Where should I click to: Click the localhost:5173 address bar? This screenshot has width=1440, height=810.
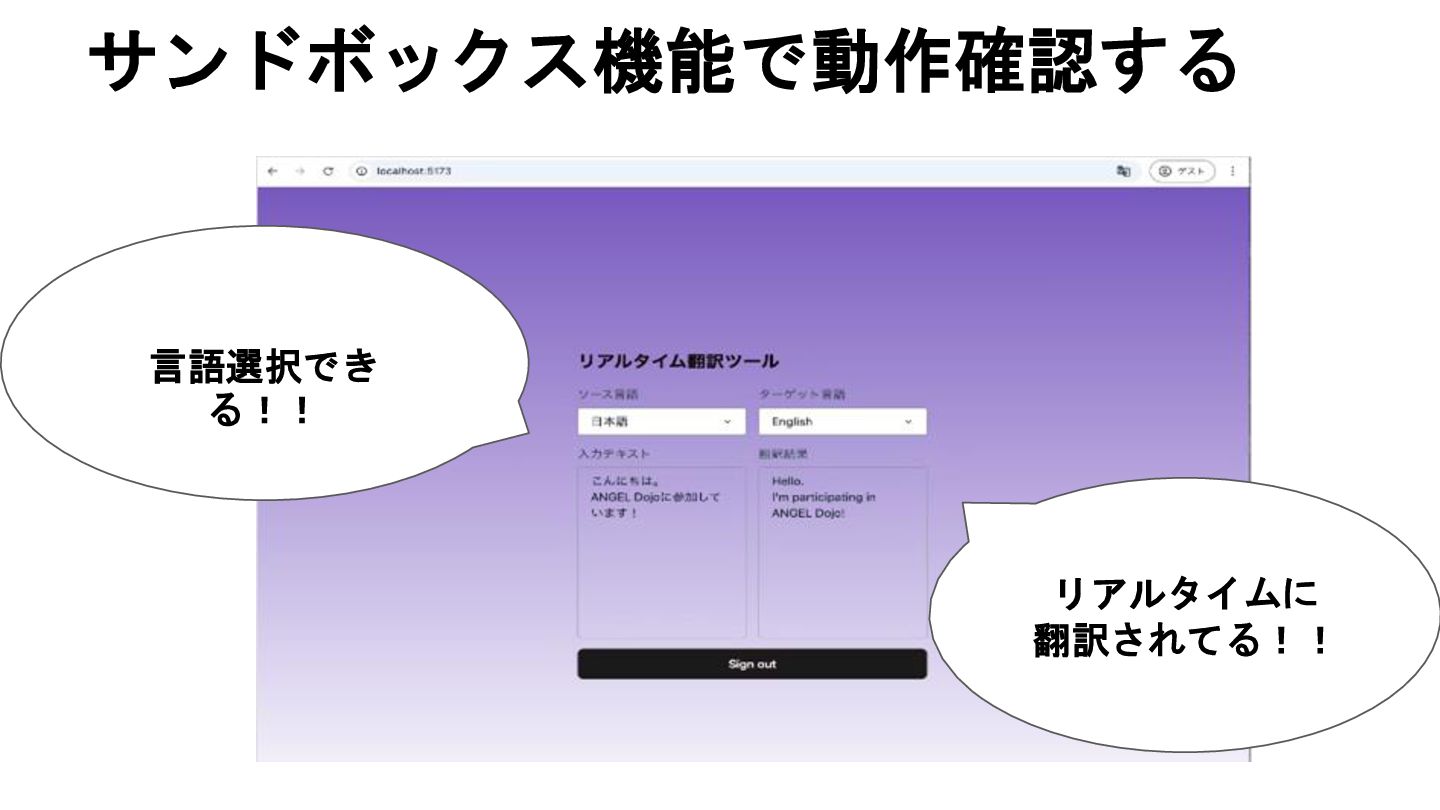728,171
